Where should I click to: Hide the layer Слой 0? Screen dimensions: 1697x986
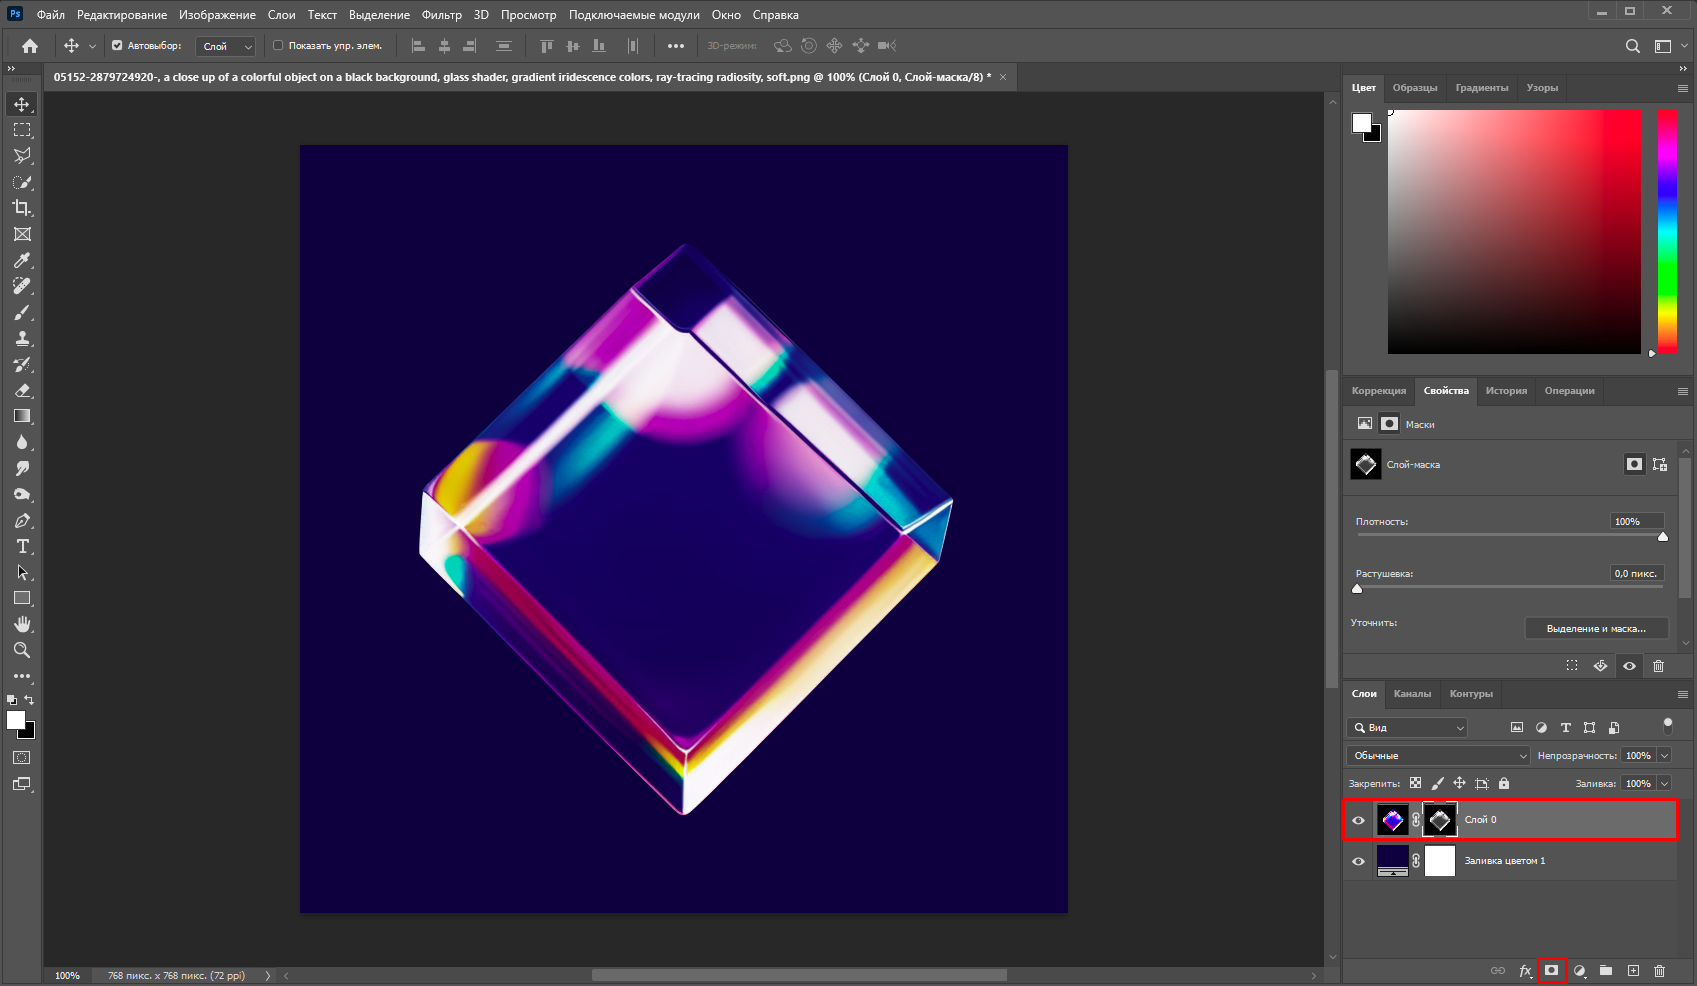tap(1359, 820)
